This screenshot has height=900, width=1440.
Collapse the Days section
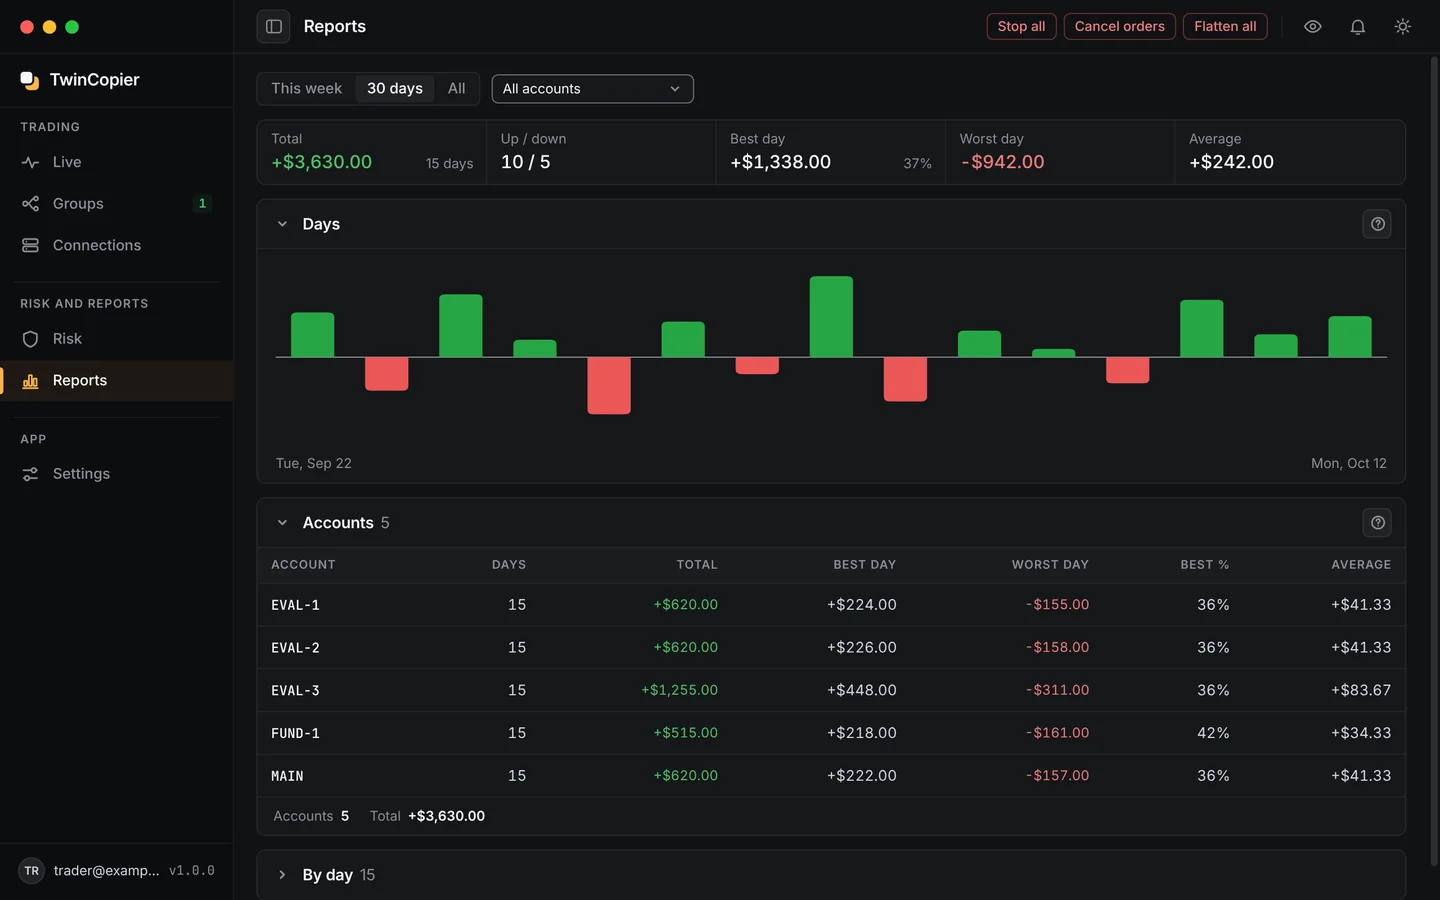pyautogui.click(x=282, y=224)
